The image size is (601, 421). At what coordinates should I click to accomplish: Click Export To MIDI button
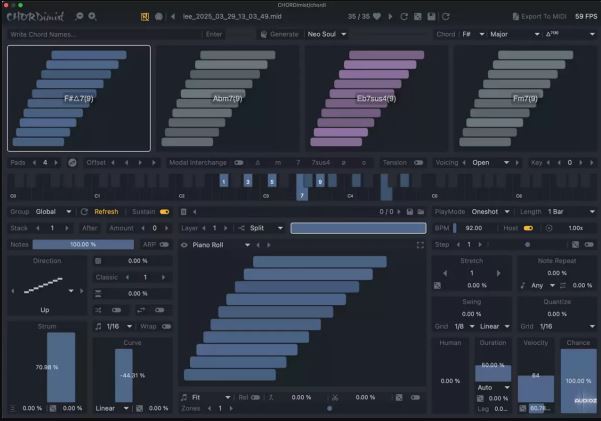[x=539, y=16]
